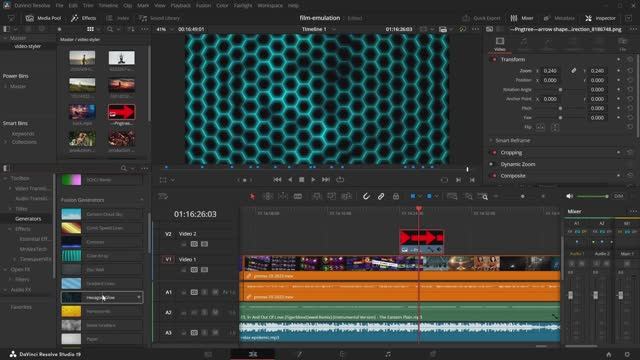Play the timeline in reverse

click(x=290, y=180)
